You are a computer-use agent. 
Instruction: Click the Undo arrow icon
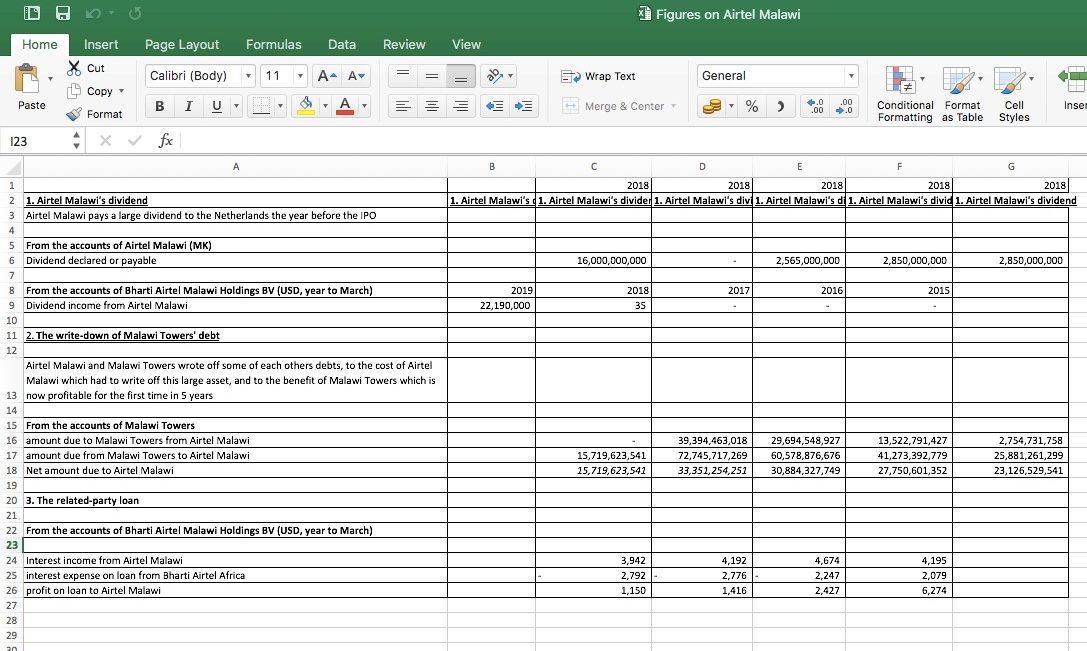point(93,13)
